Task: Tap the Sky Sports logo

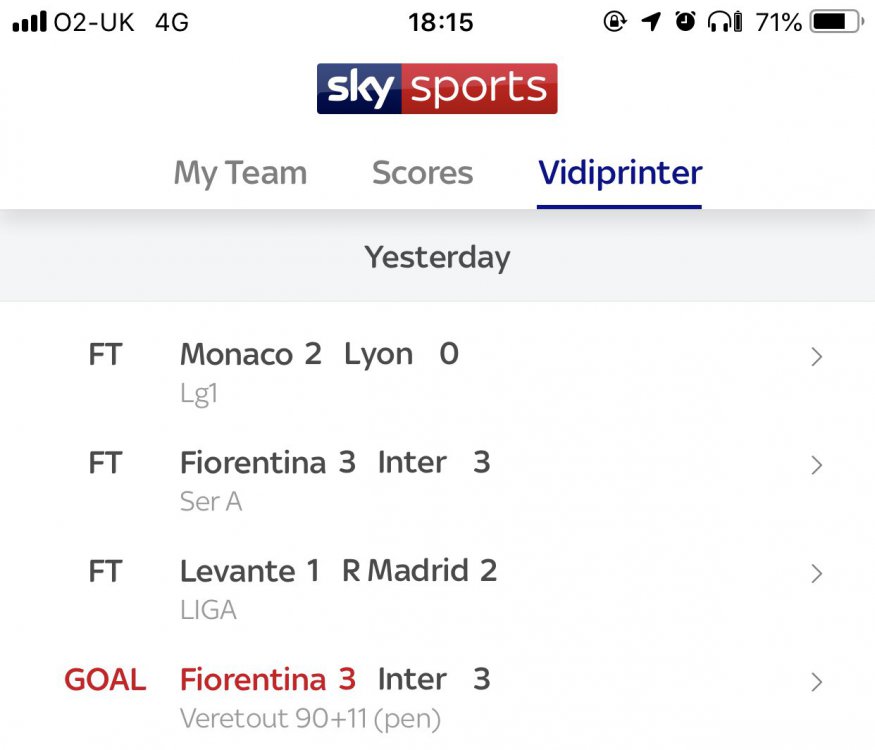Action: tap(437, 89)
